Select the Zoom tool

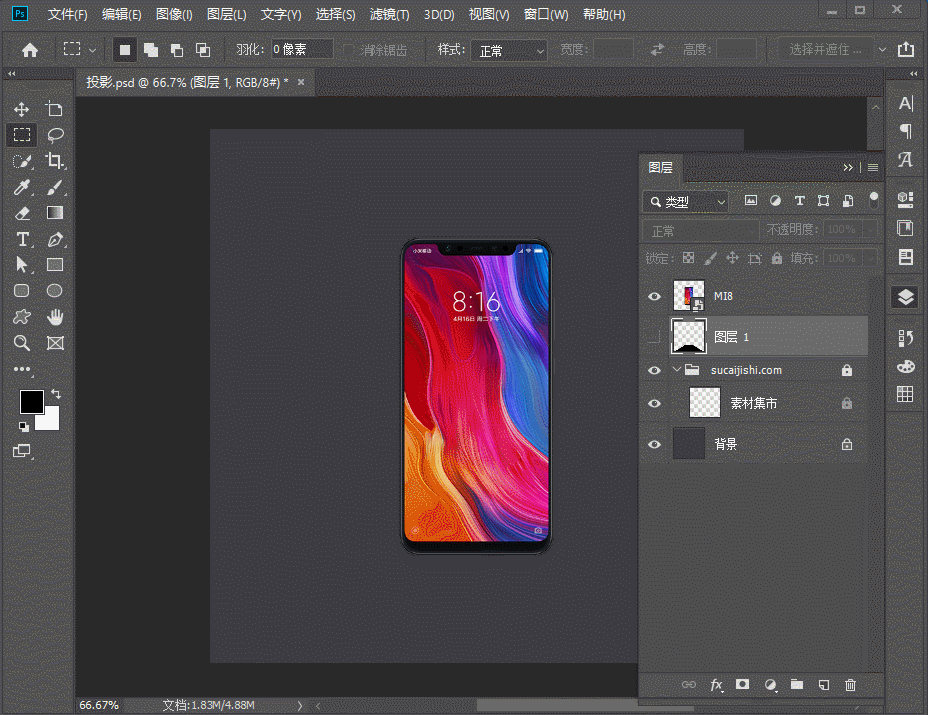[22, 343]
